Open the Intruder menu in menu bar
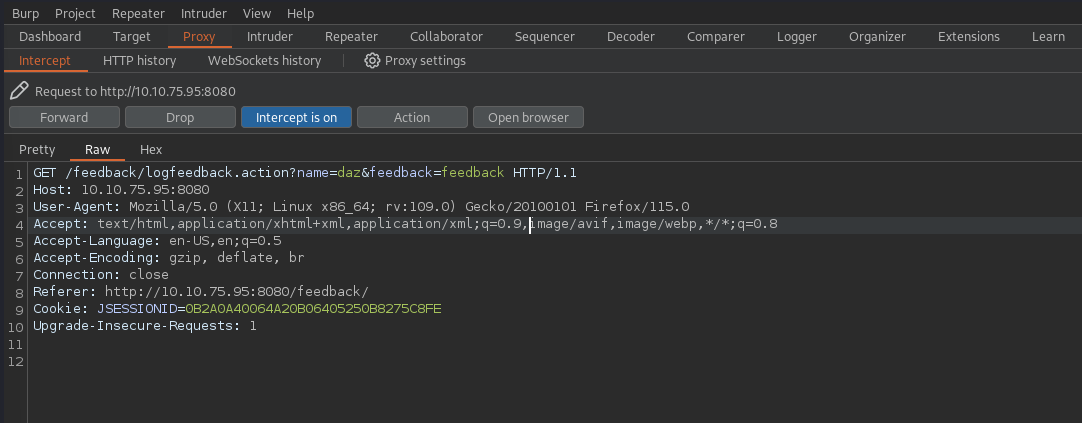 pos(203,14)
